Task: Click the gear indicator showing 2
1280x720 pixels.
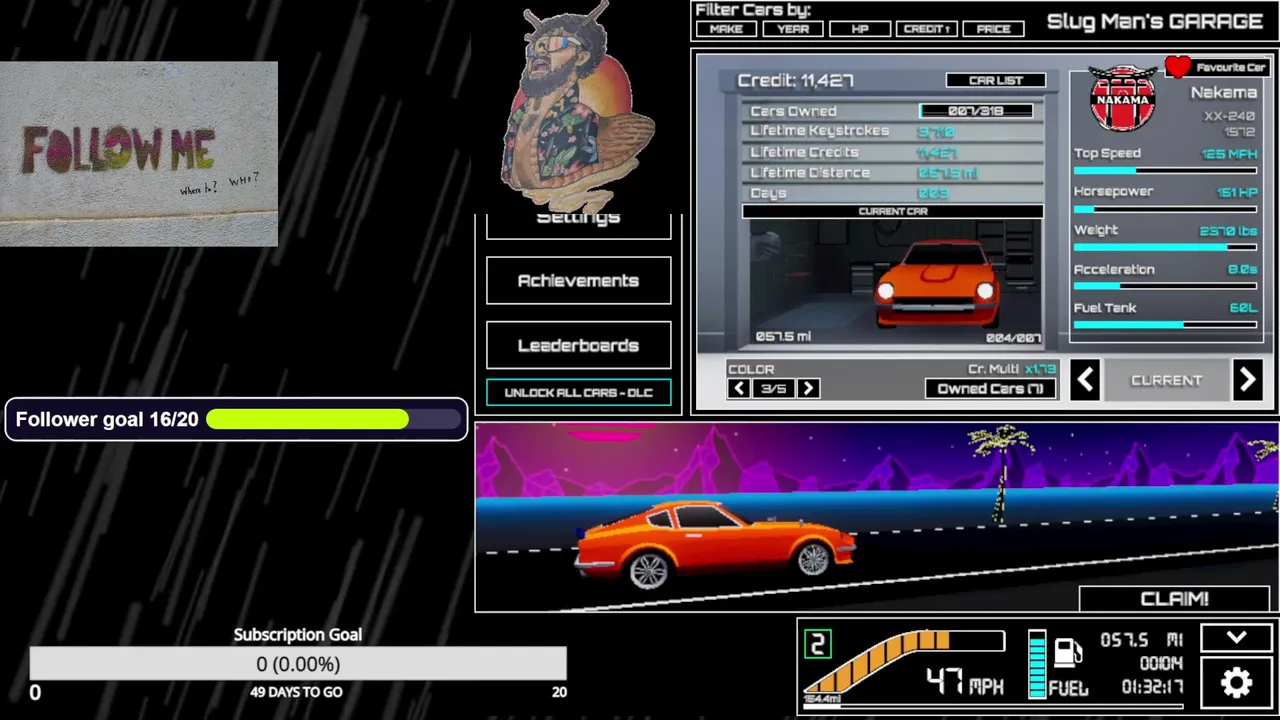Action: (817, 645)
